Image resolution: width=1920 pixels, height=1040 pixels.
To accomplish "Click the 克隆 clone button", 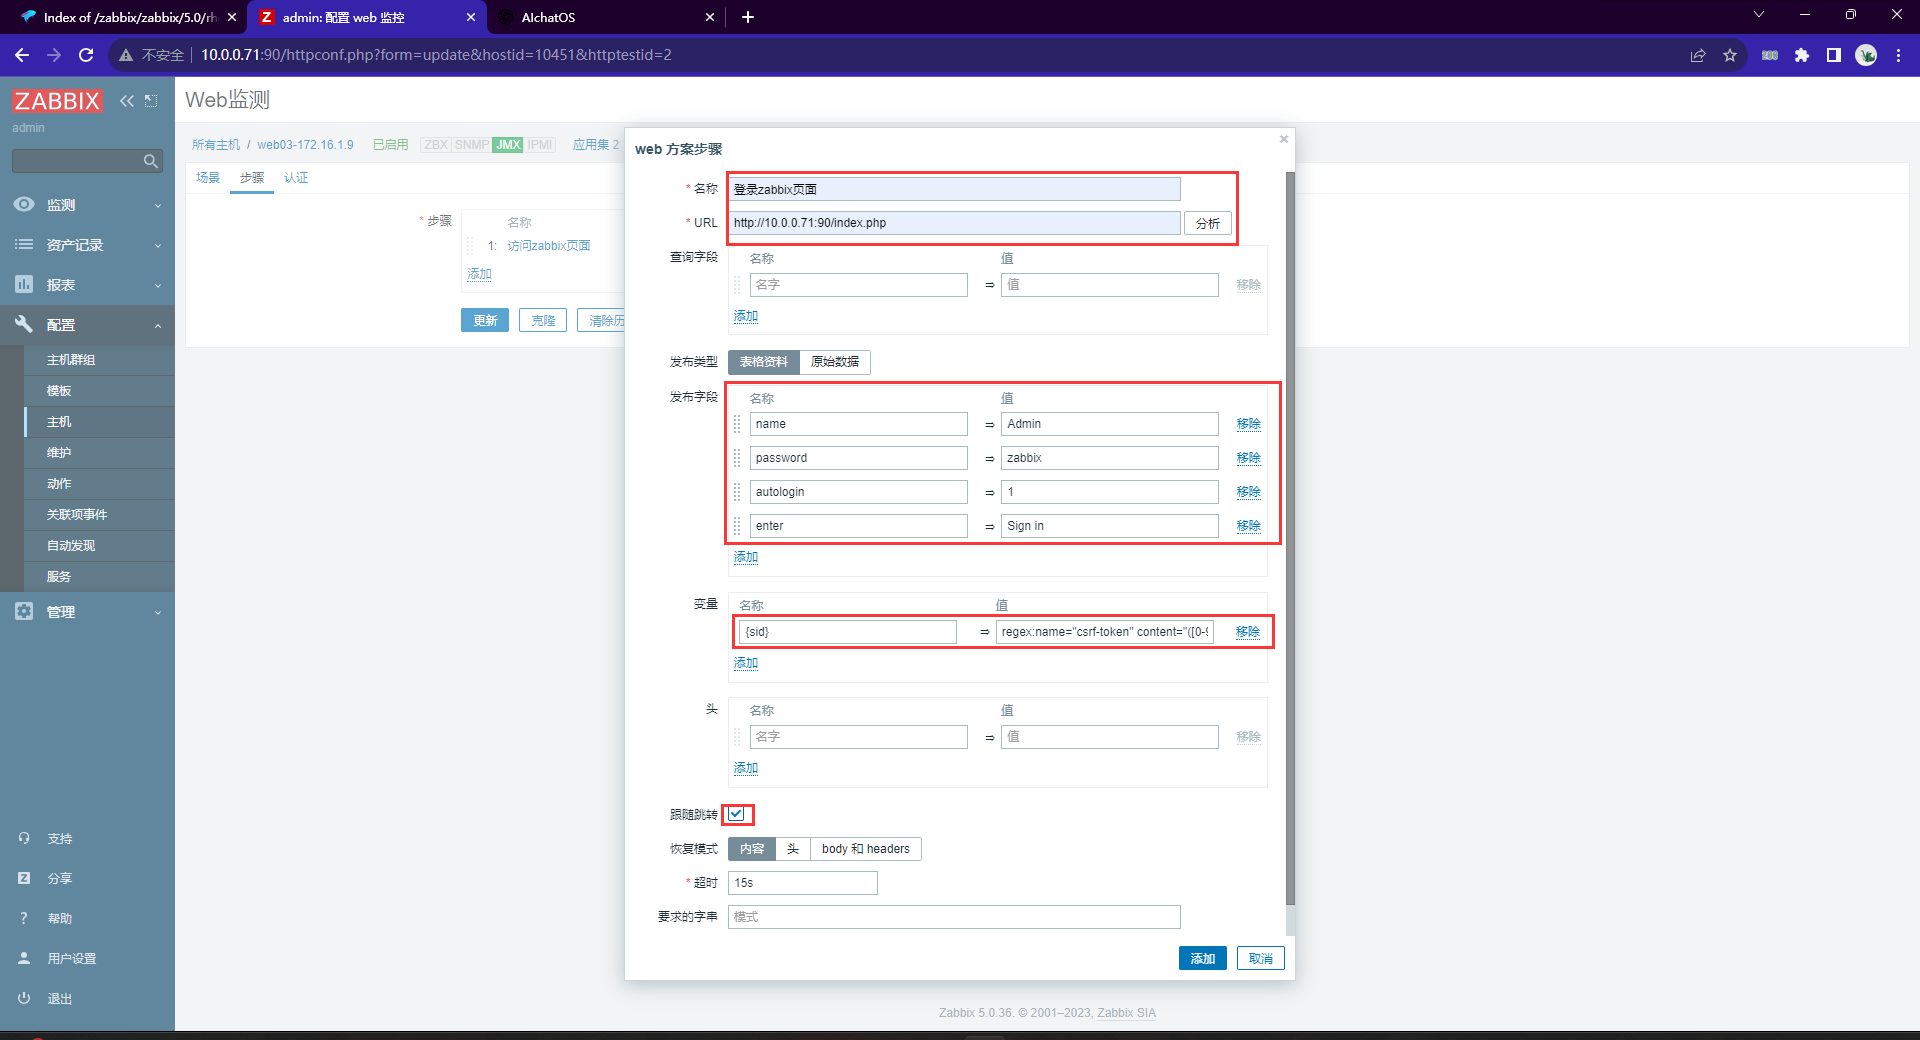I will [543, 320].
